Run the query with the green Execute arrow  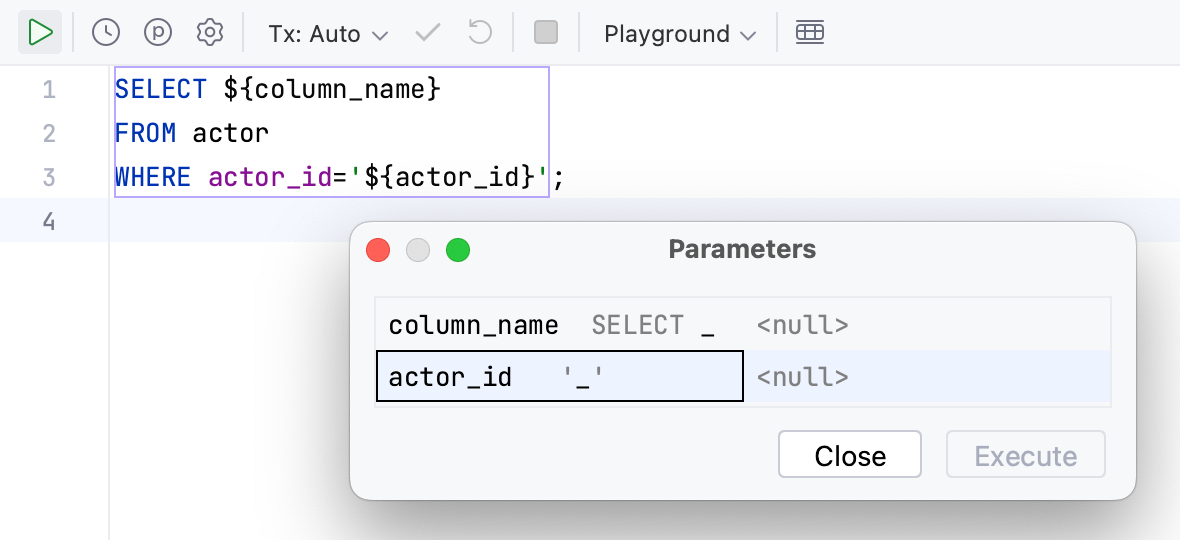(x=40, y=33)
